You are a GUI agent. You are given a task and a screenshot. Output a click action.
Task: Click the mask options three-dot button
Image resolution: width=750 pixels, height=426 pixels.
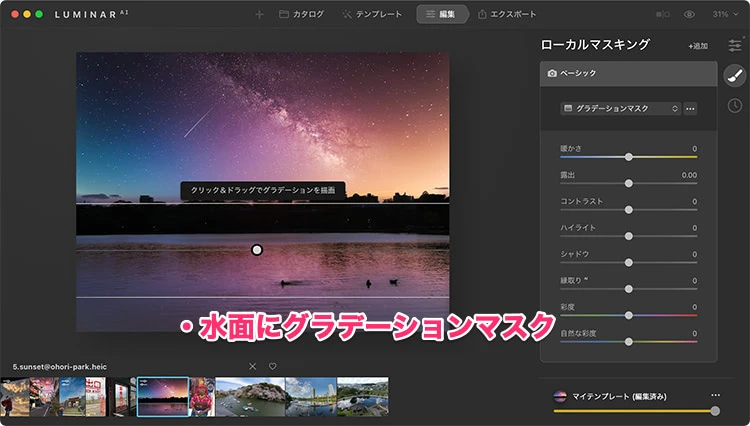[x=690, y=108]
